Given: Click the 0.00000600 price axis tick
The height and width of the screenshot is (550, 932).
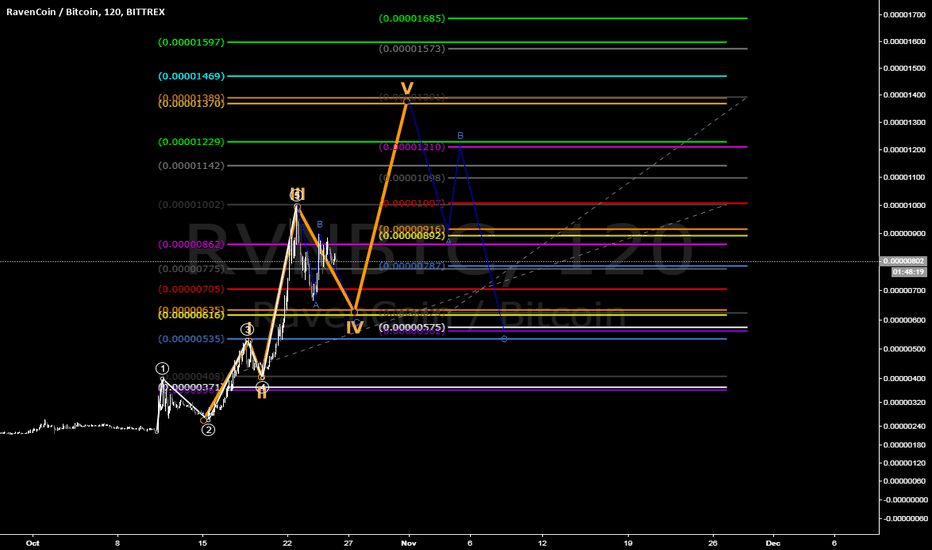Looking at the screenshot, I should click(x=904, y=320).
